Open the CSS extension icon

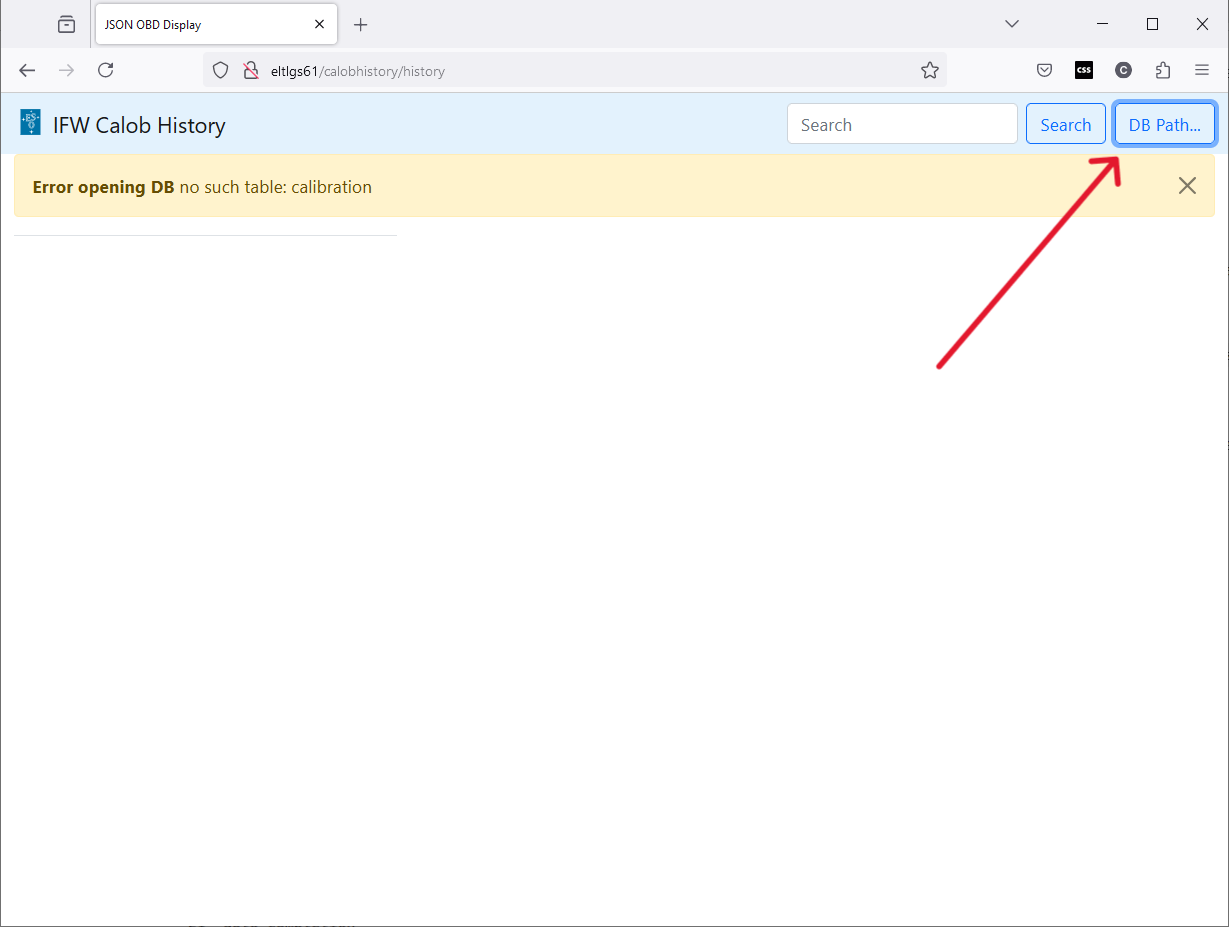(1084, 70)
